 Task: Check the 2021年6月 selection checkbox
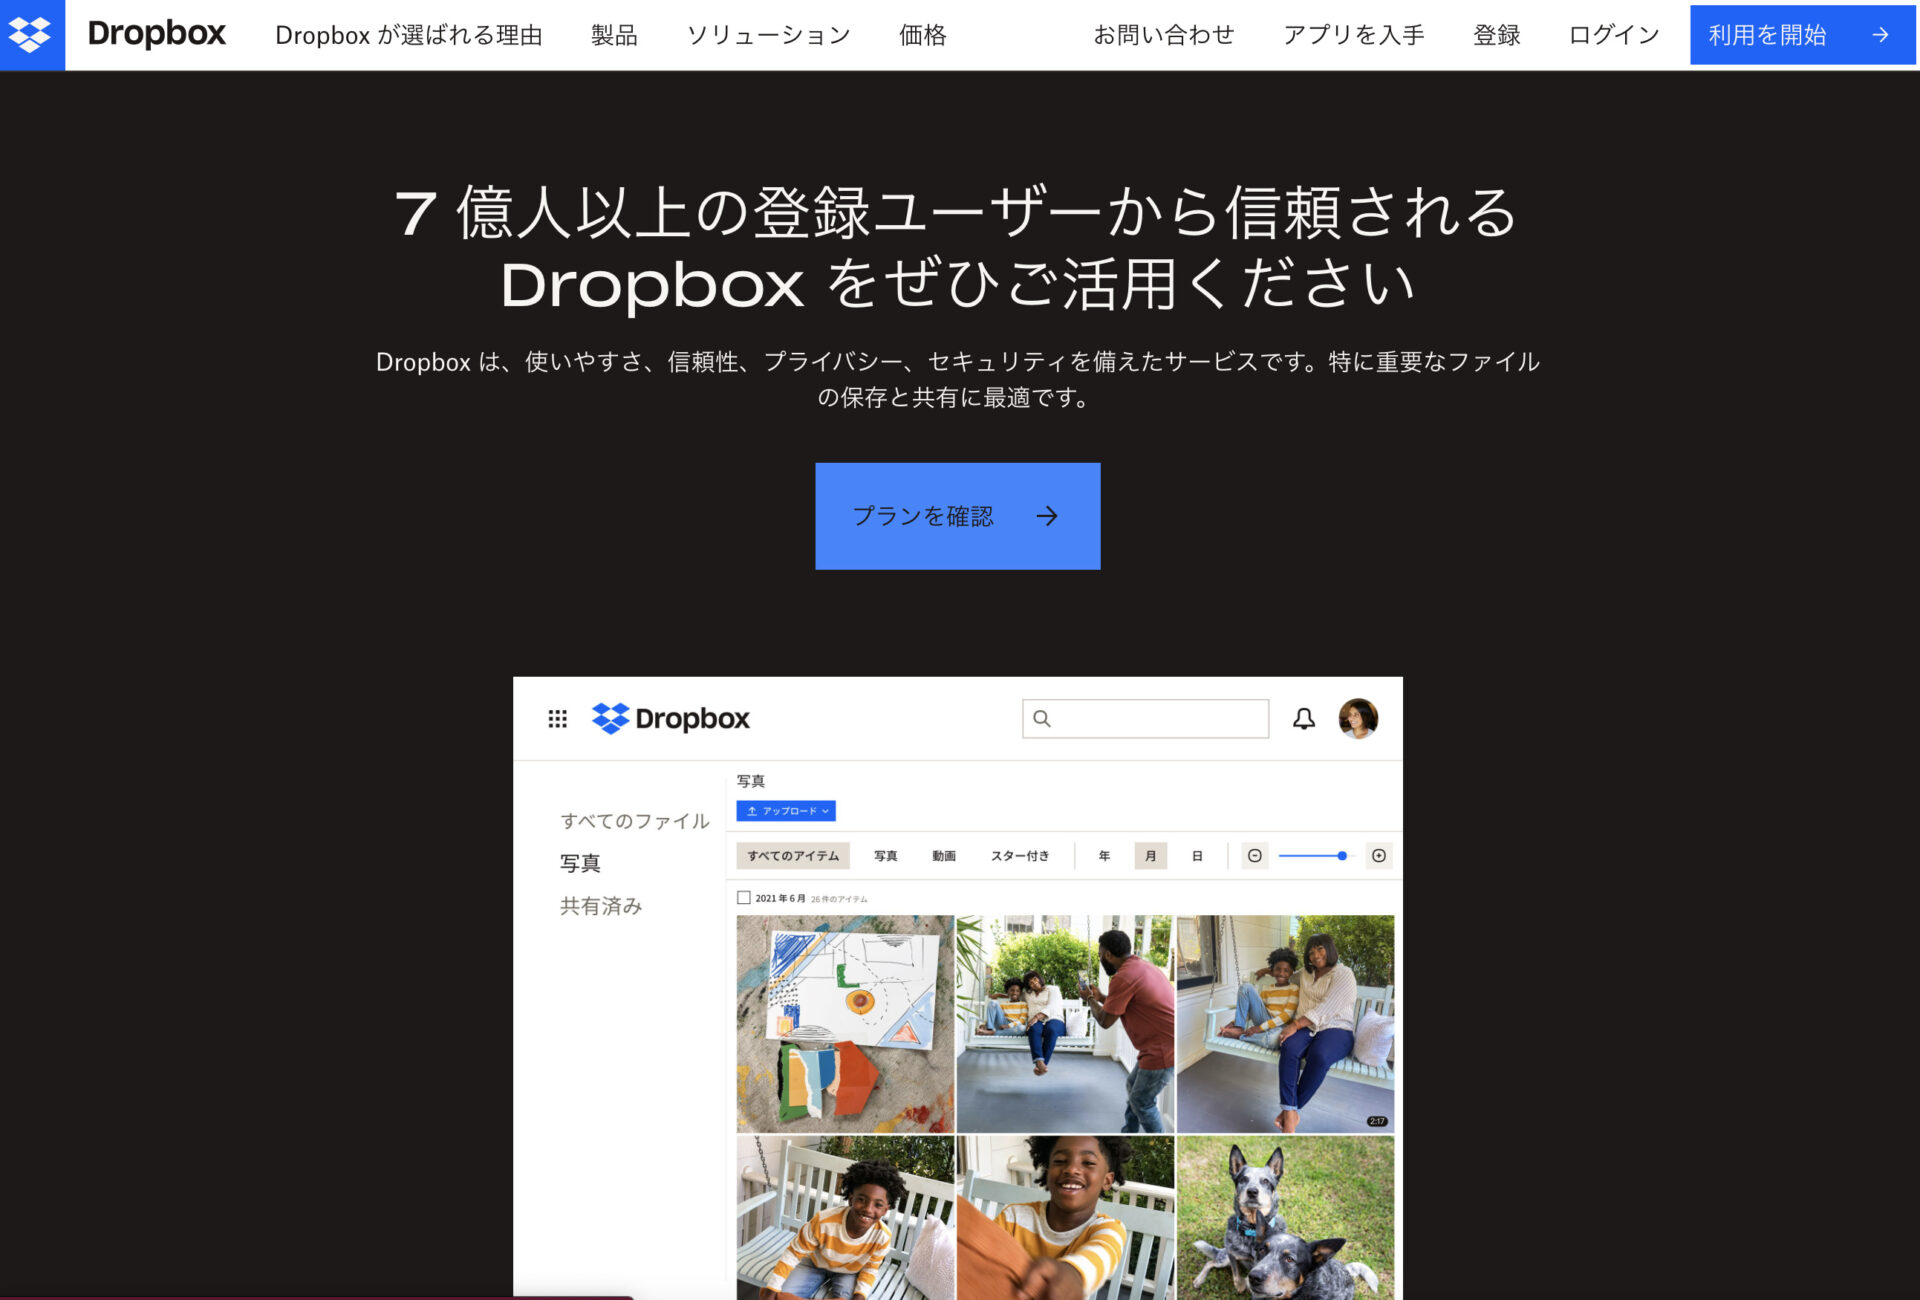pos(743,898)
